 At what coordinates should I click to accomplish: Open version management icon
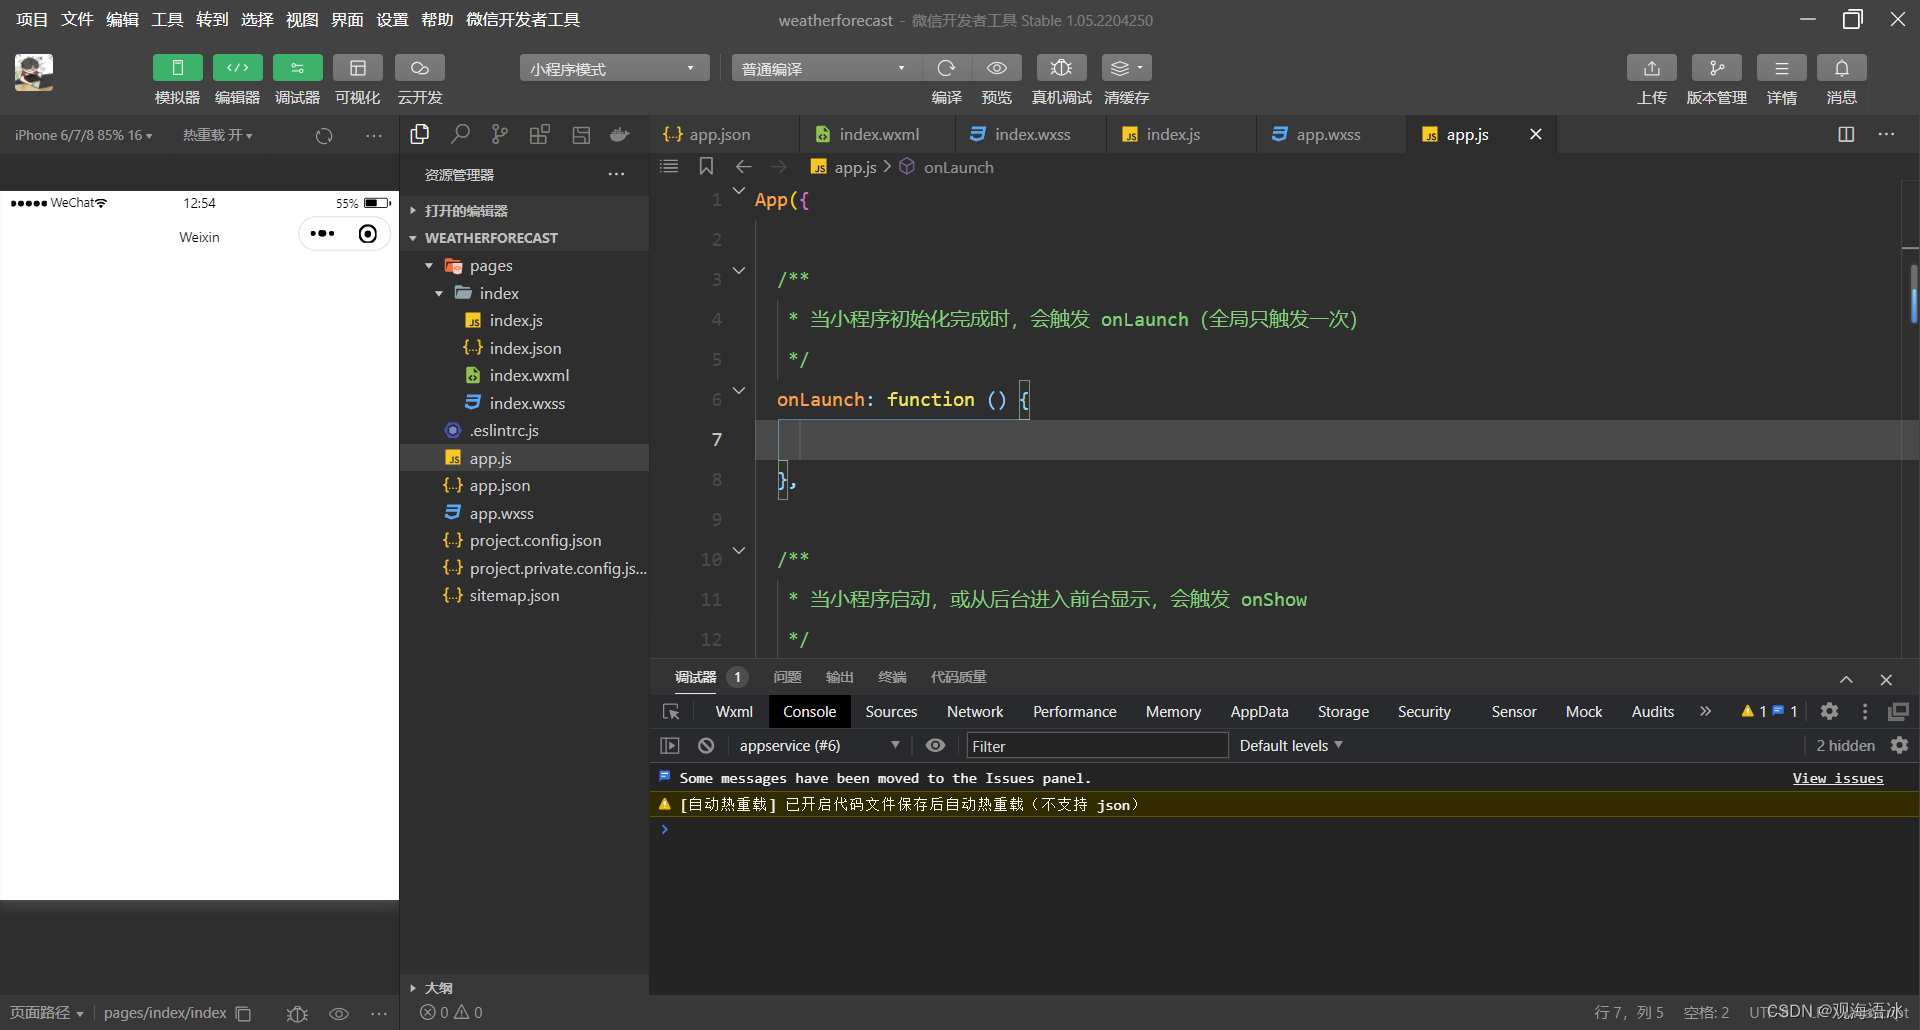[x=1717, y=68]
